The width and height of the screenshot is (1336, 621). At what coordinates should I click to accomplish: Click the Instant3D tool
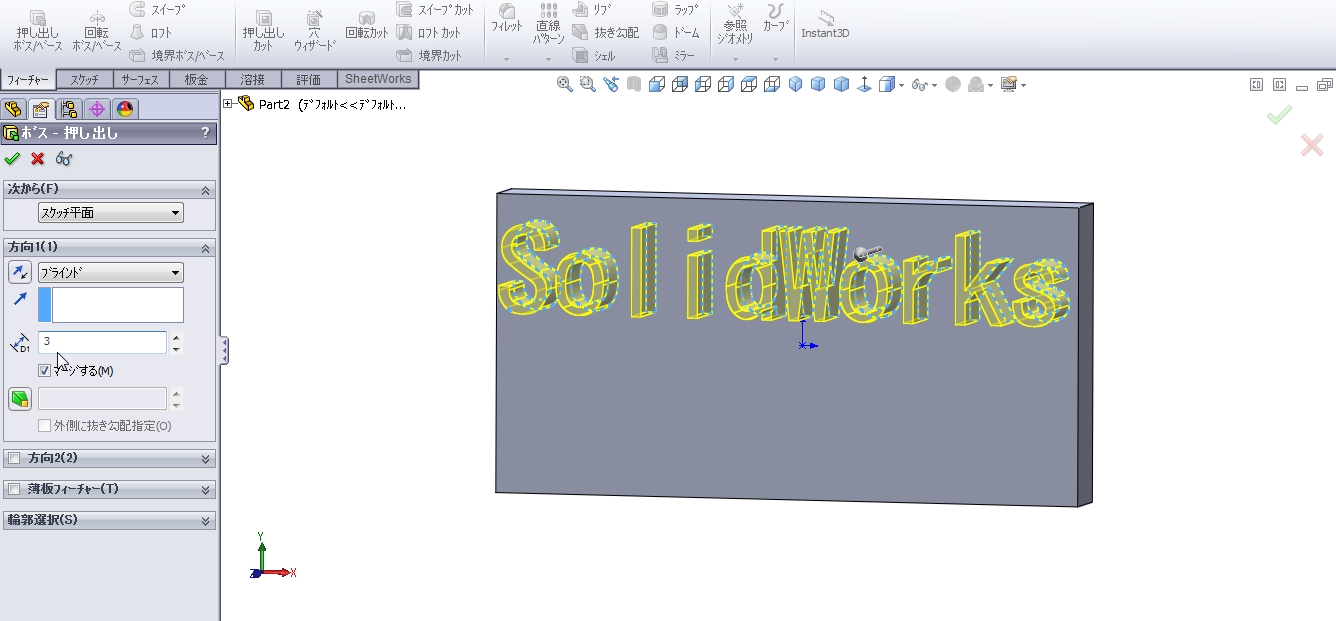[x=825, y=24]
